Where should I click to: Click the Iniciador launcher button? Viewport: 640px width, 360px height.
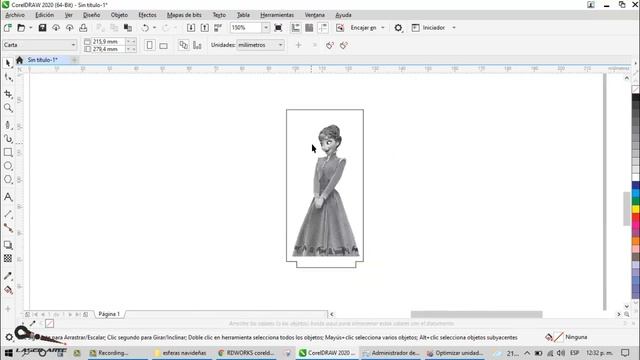click(x=429, y=28)
